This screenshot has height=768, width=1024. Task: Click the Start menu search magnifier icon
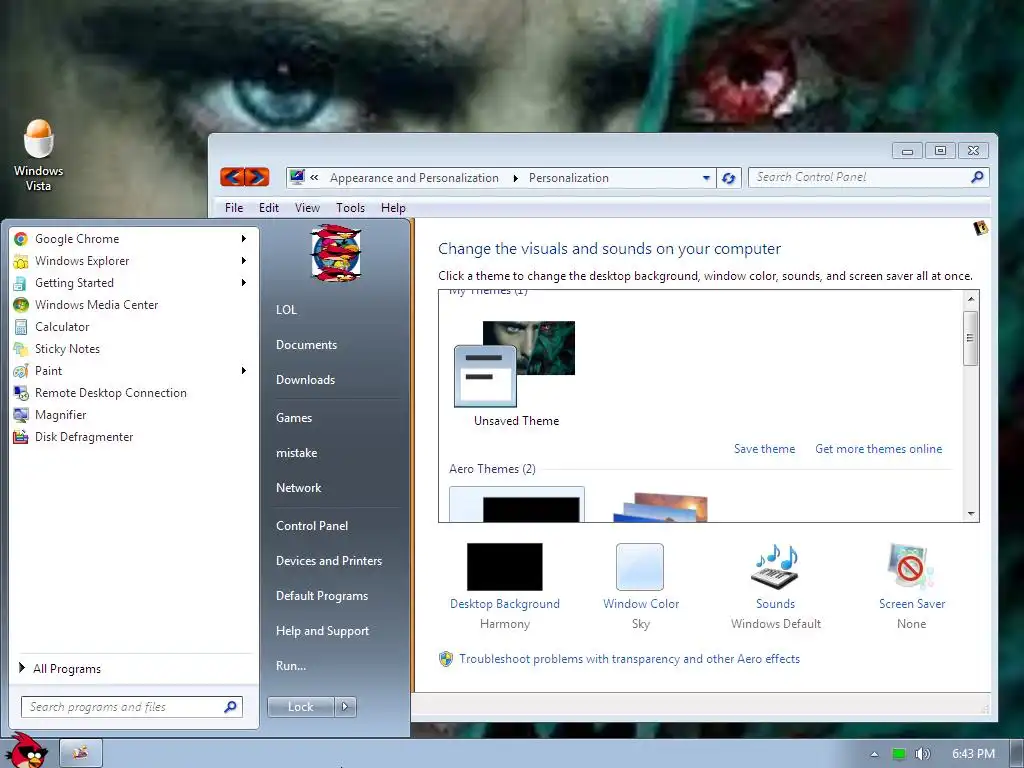230,707
